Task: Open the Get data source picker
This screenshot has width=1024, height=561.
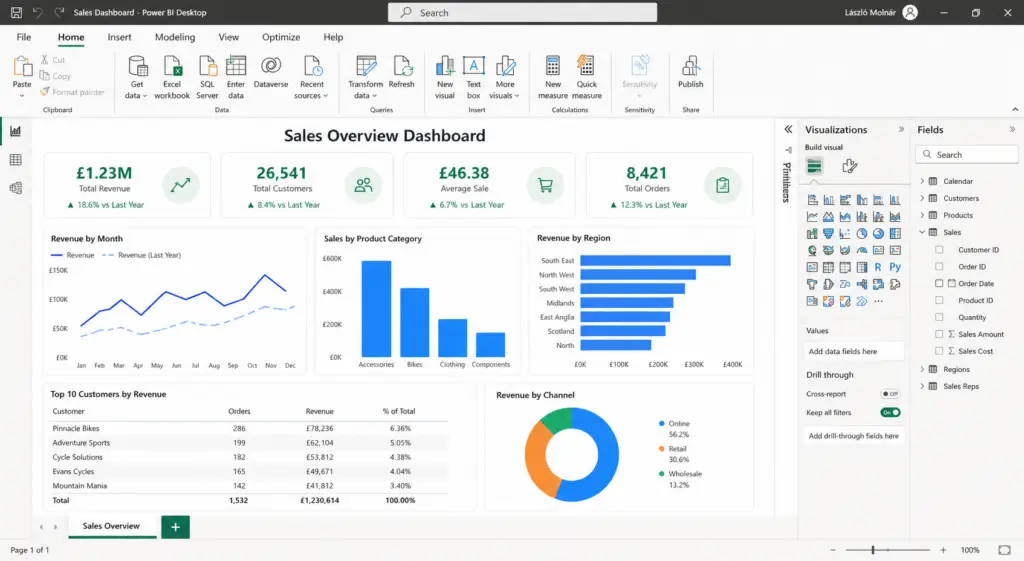Action: 136,77
